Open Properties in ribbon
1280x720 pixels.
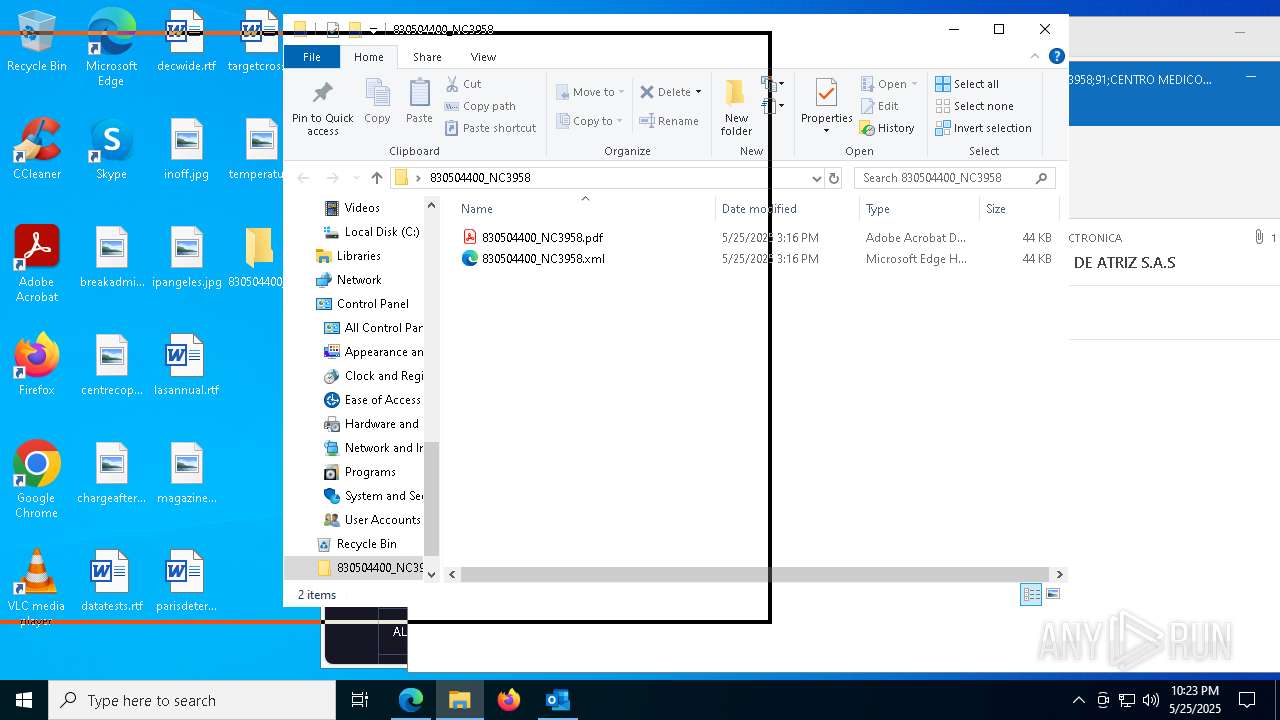826,107
